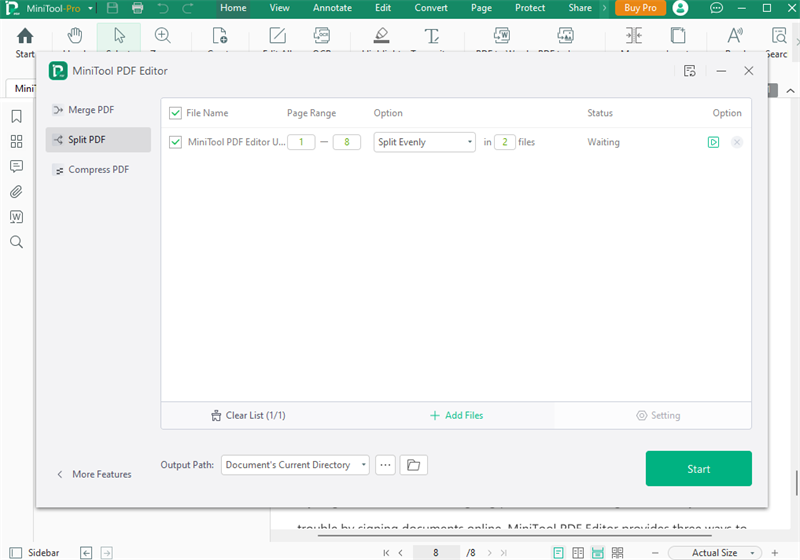Open the Bookmarks sidebar panel
Image resolution: width=800 pixels, height=560 pixels.
coord(16,116)
